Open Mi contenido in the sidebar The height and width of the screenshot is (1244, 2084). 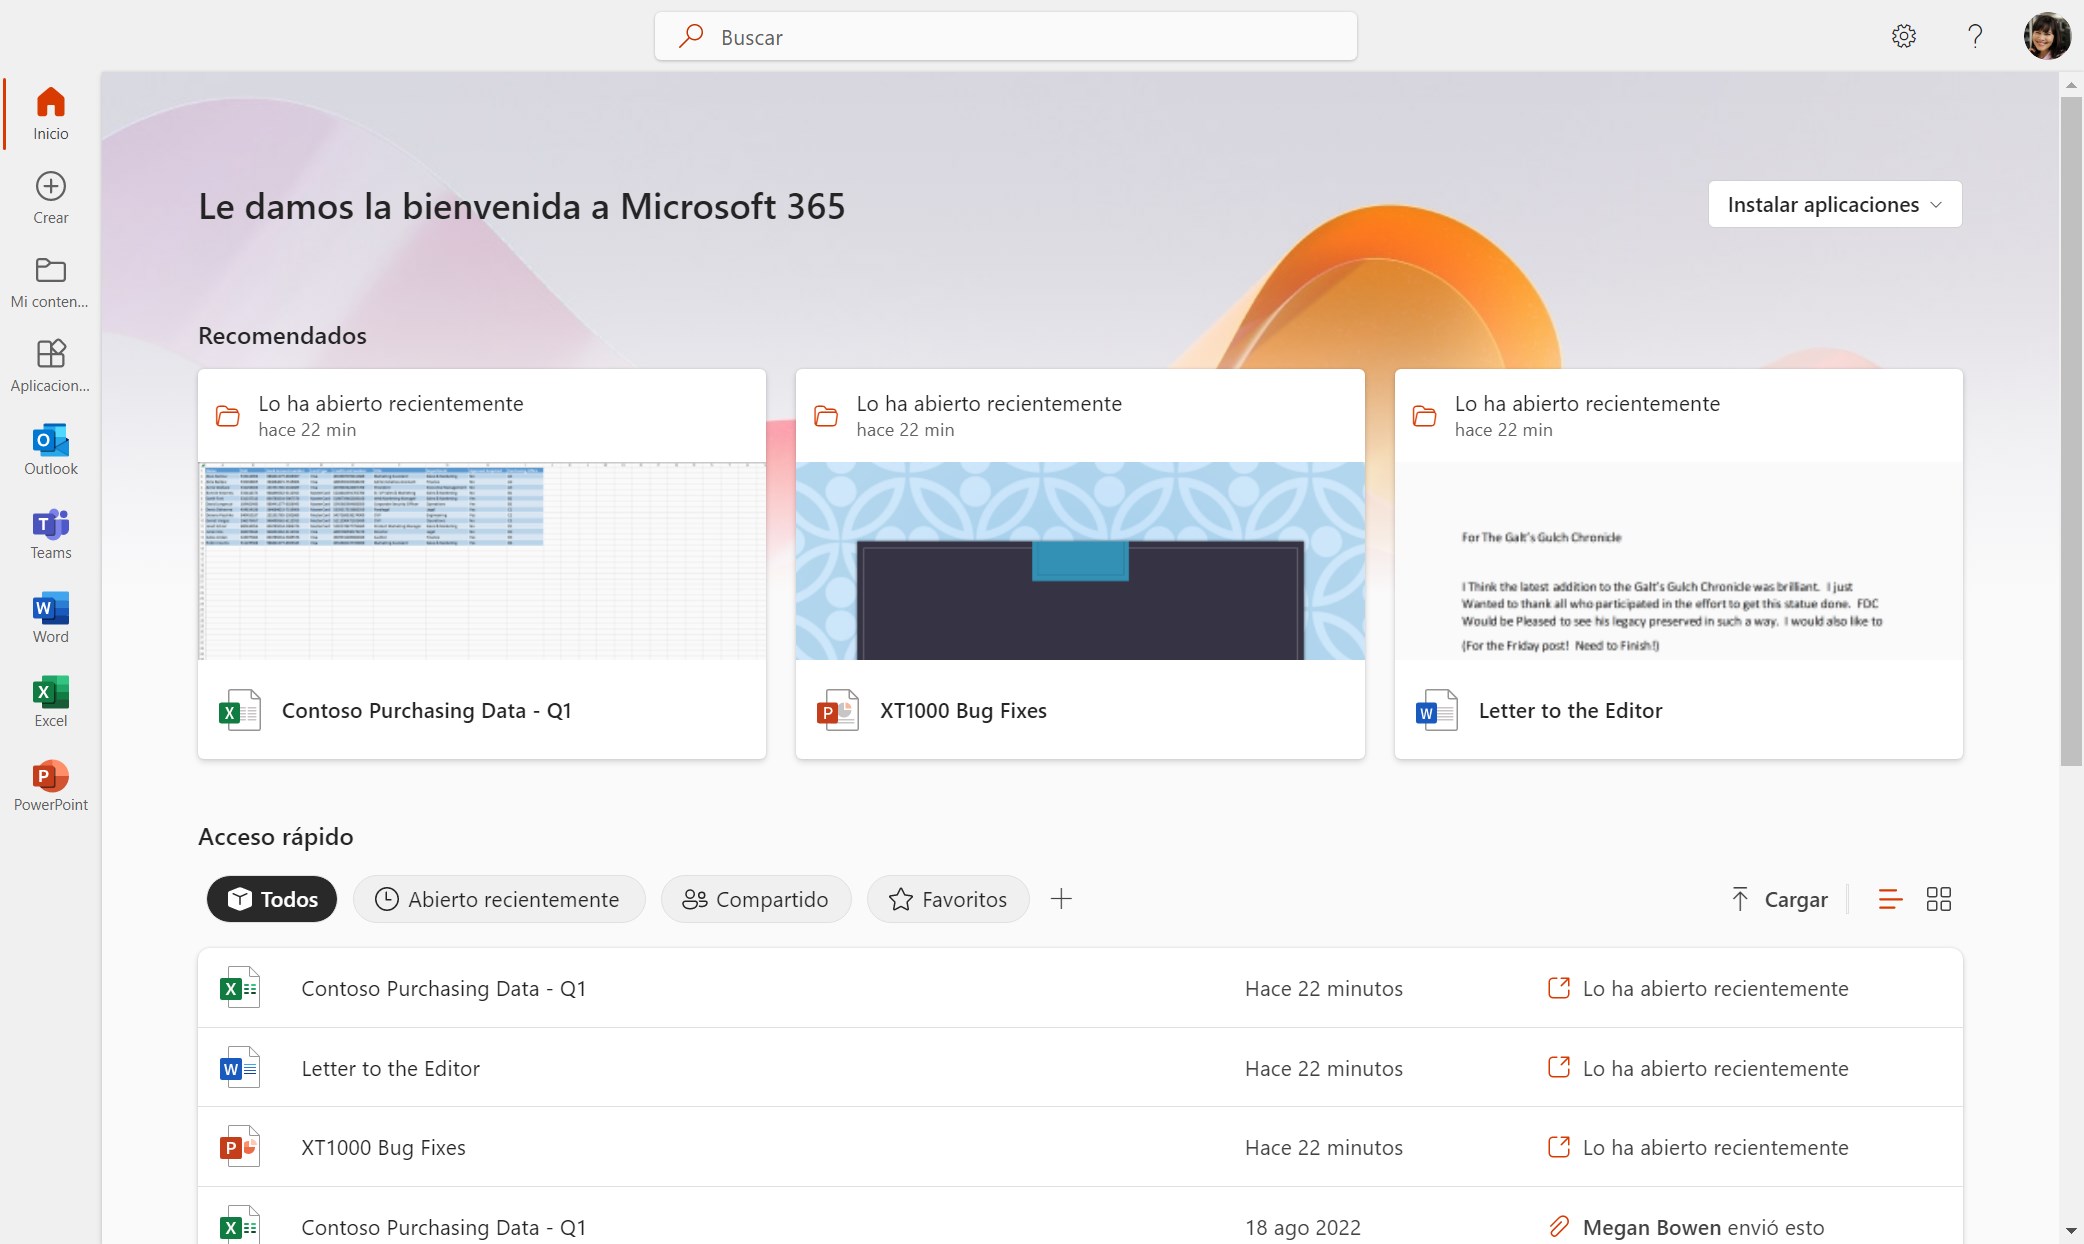(x=49, y=281)
